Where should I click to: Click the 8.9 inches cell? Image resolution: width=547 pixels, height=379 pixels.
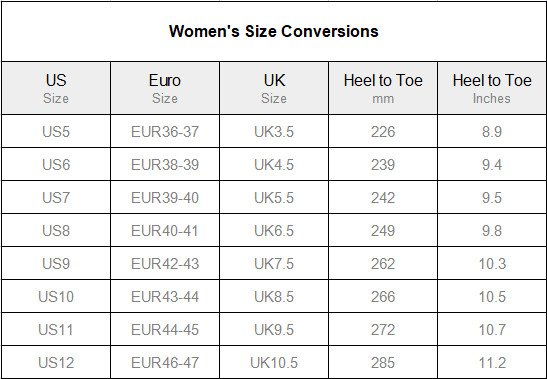click(492, 132)
